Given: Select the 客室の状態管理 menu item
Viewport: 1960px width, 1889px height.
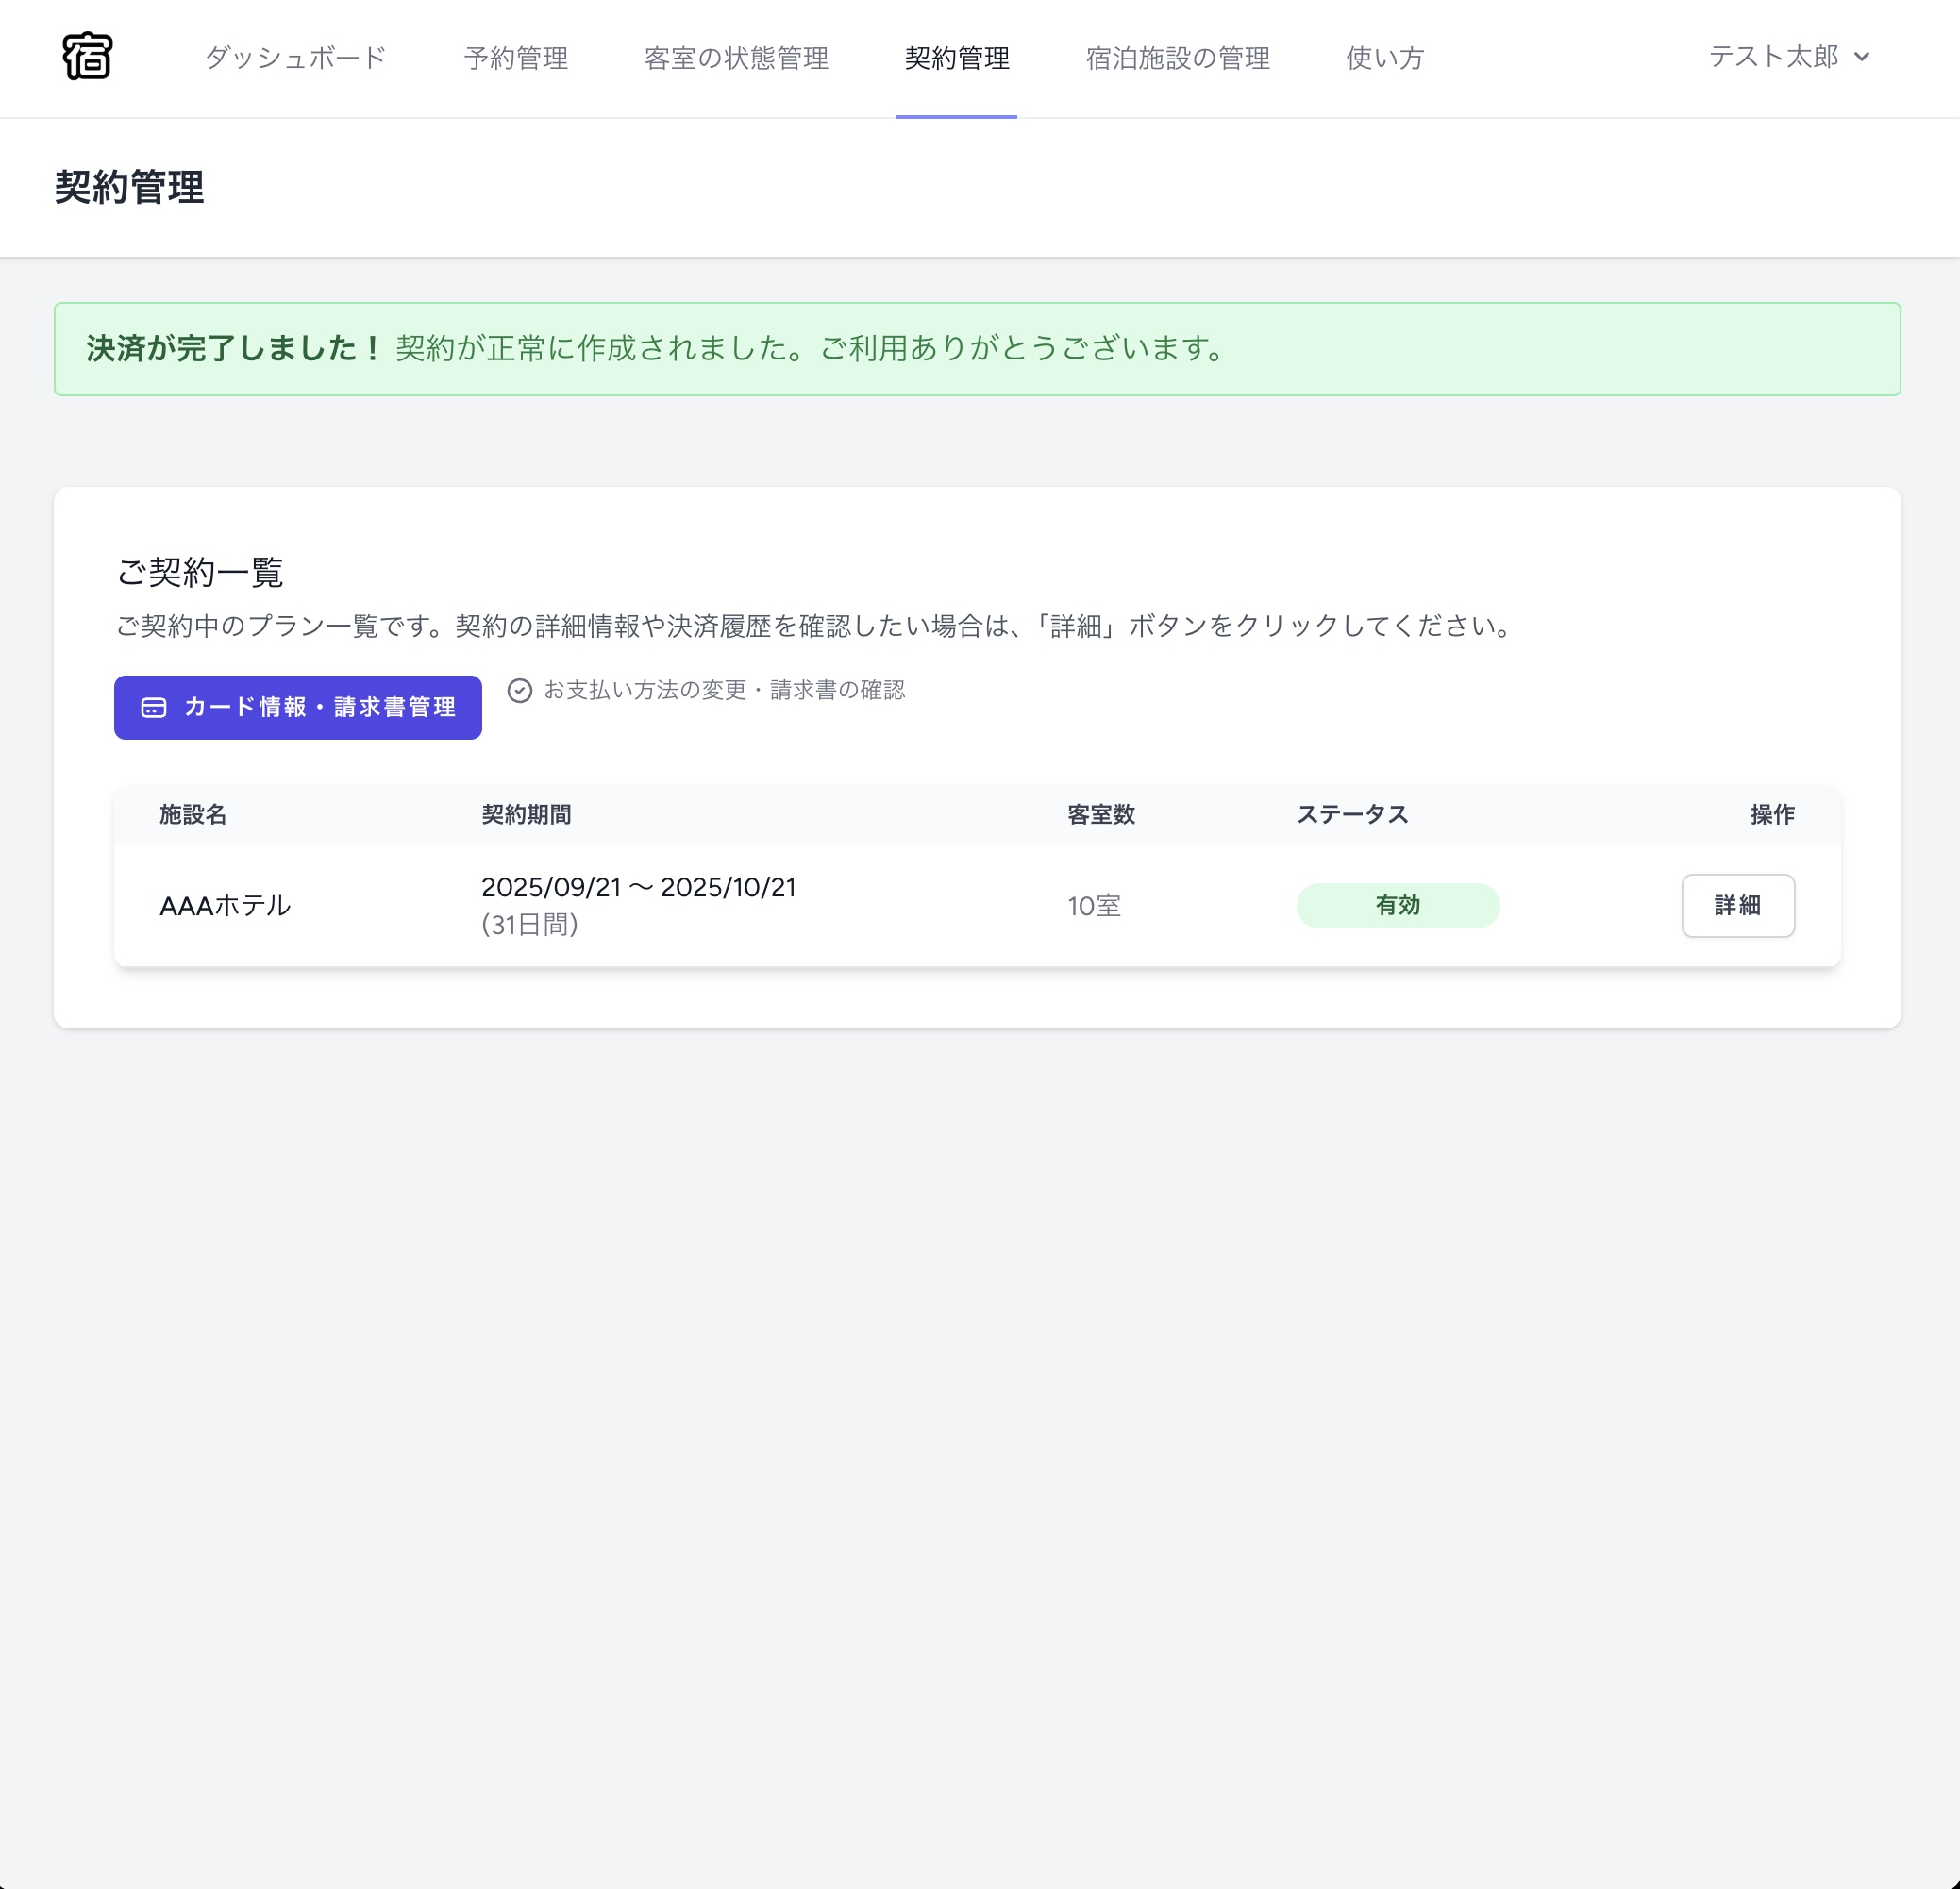Looking at the screenshot, I should 738,58.
